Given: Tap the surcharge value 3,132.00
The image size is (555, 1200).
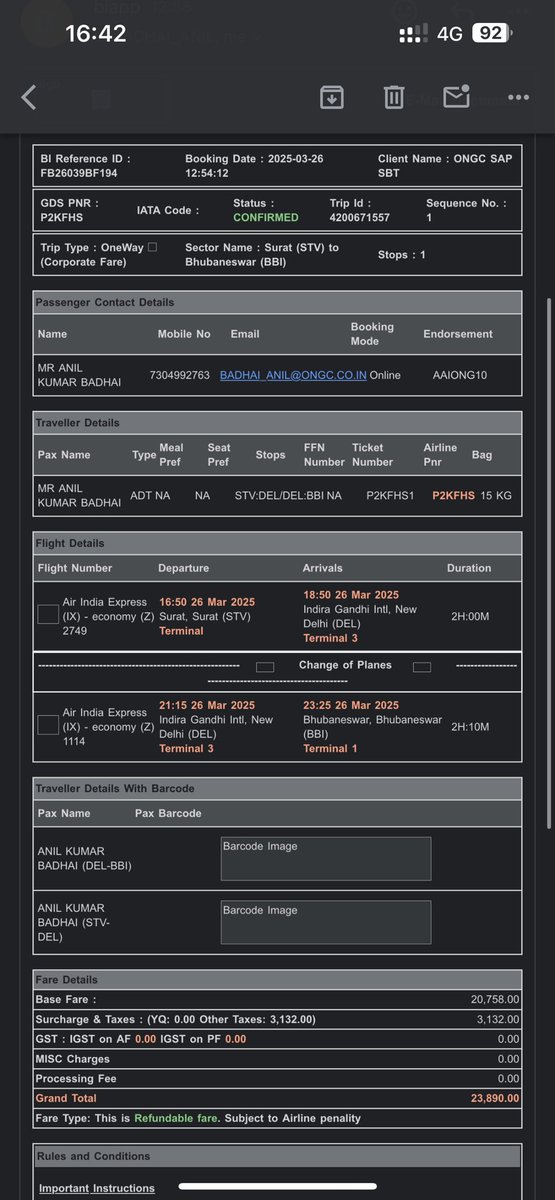Looking at the screenshot, I should (498, 1019).
